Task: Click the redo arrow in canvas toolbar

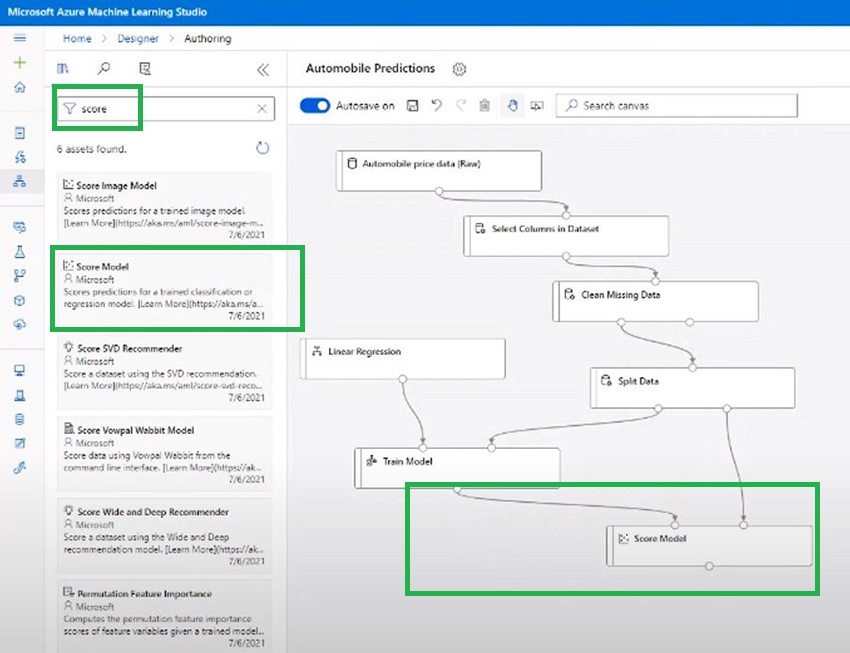Action: [x=461, y=105]
